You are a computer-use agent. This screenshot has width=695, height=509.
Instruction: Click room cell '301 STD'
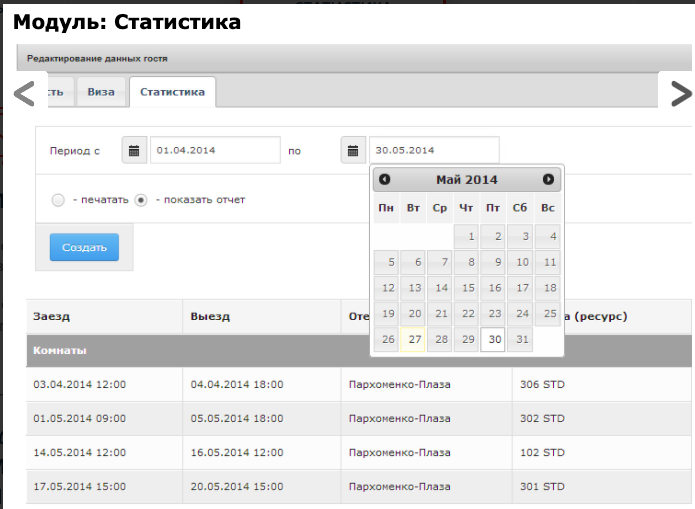tap(602, 487)
